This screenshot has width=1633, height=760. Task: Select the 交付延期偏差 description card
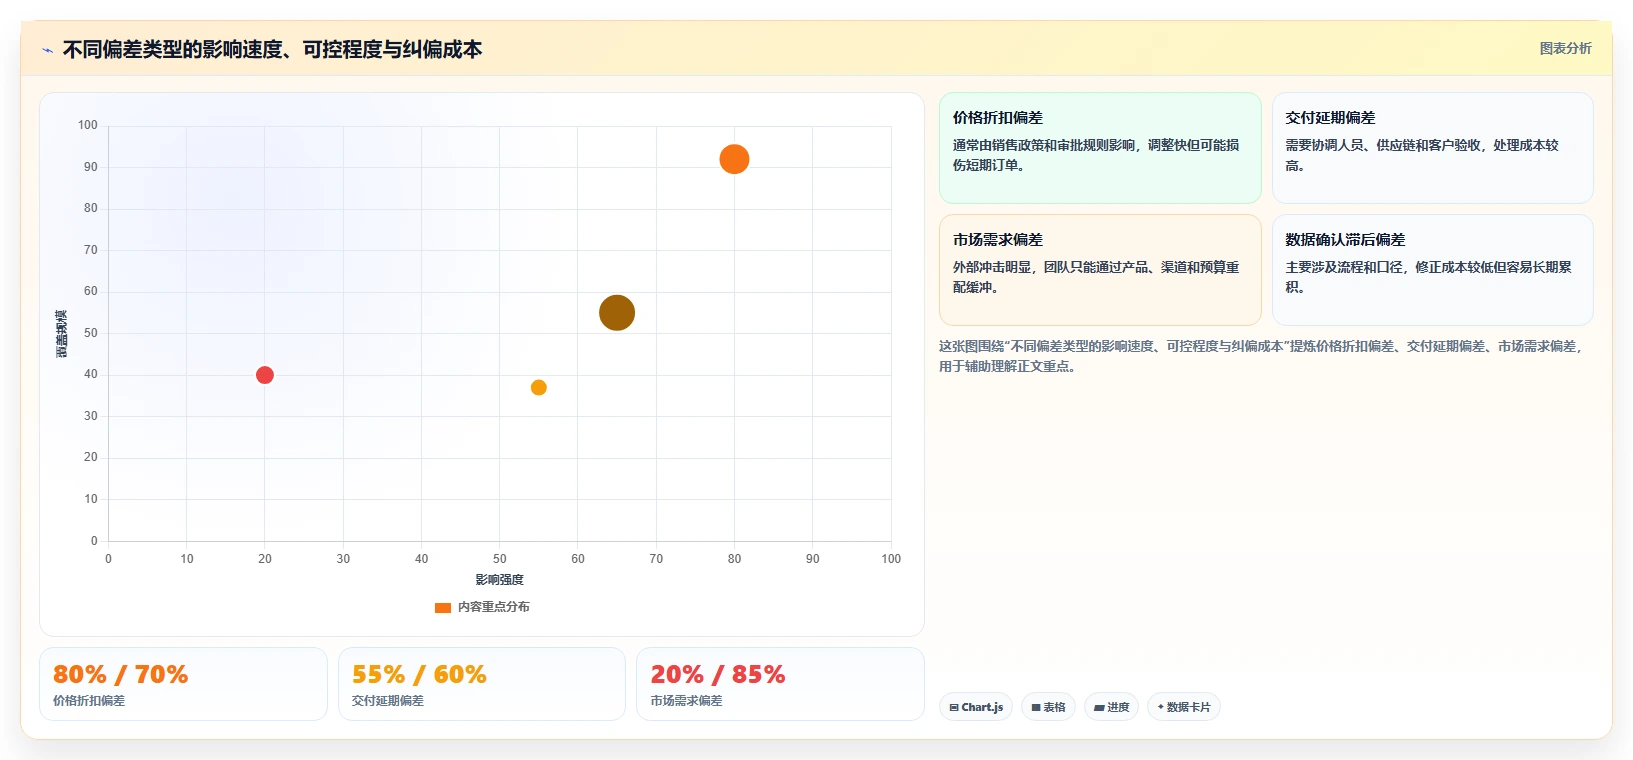pyautogui.click(x=1432, y=148)
